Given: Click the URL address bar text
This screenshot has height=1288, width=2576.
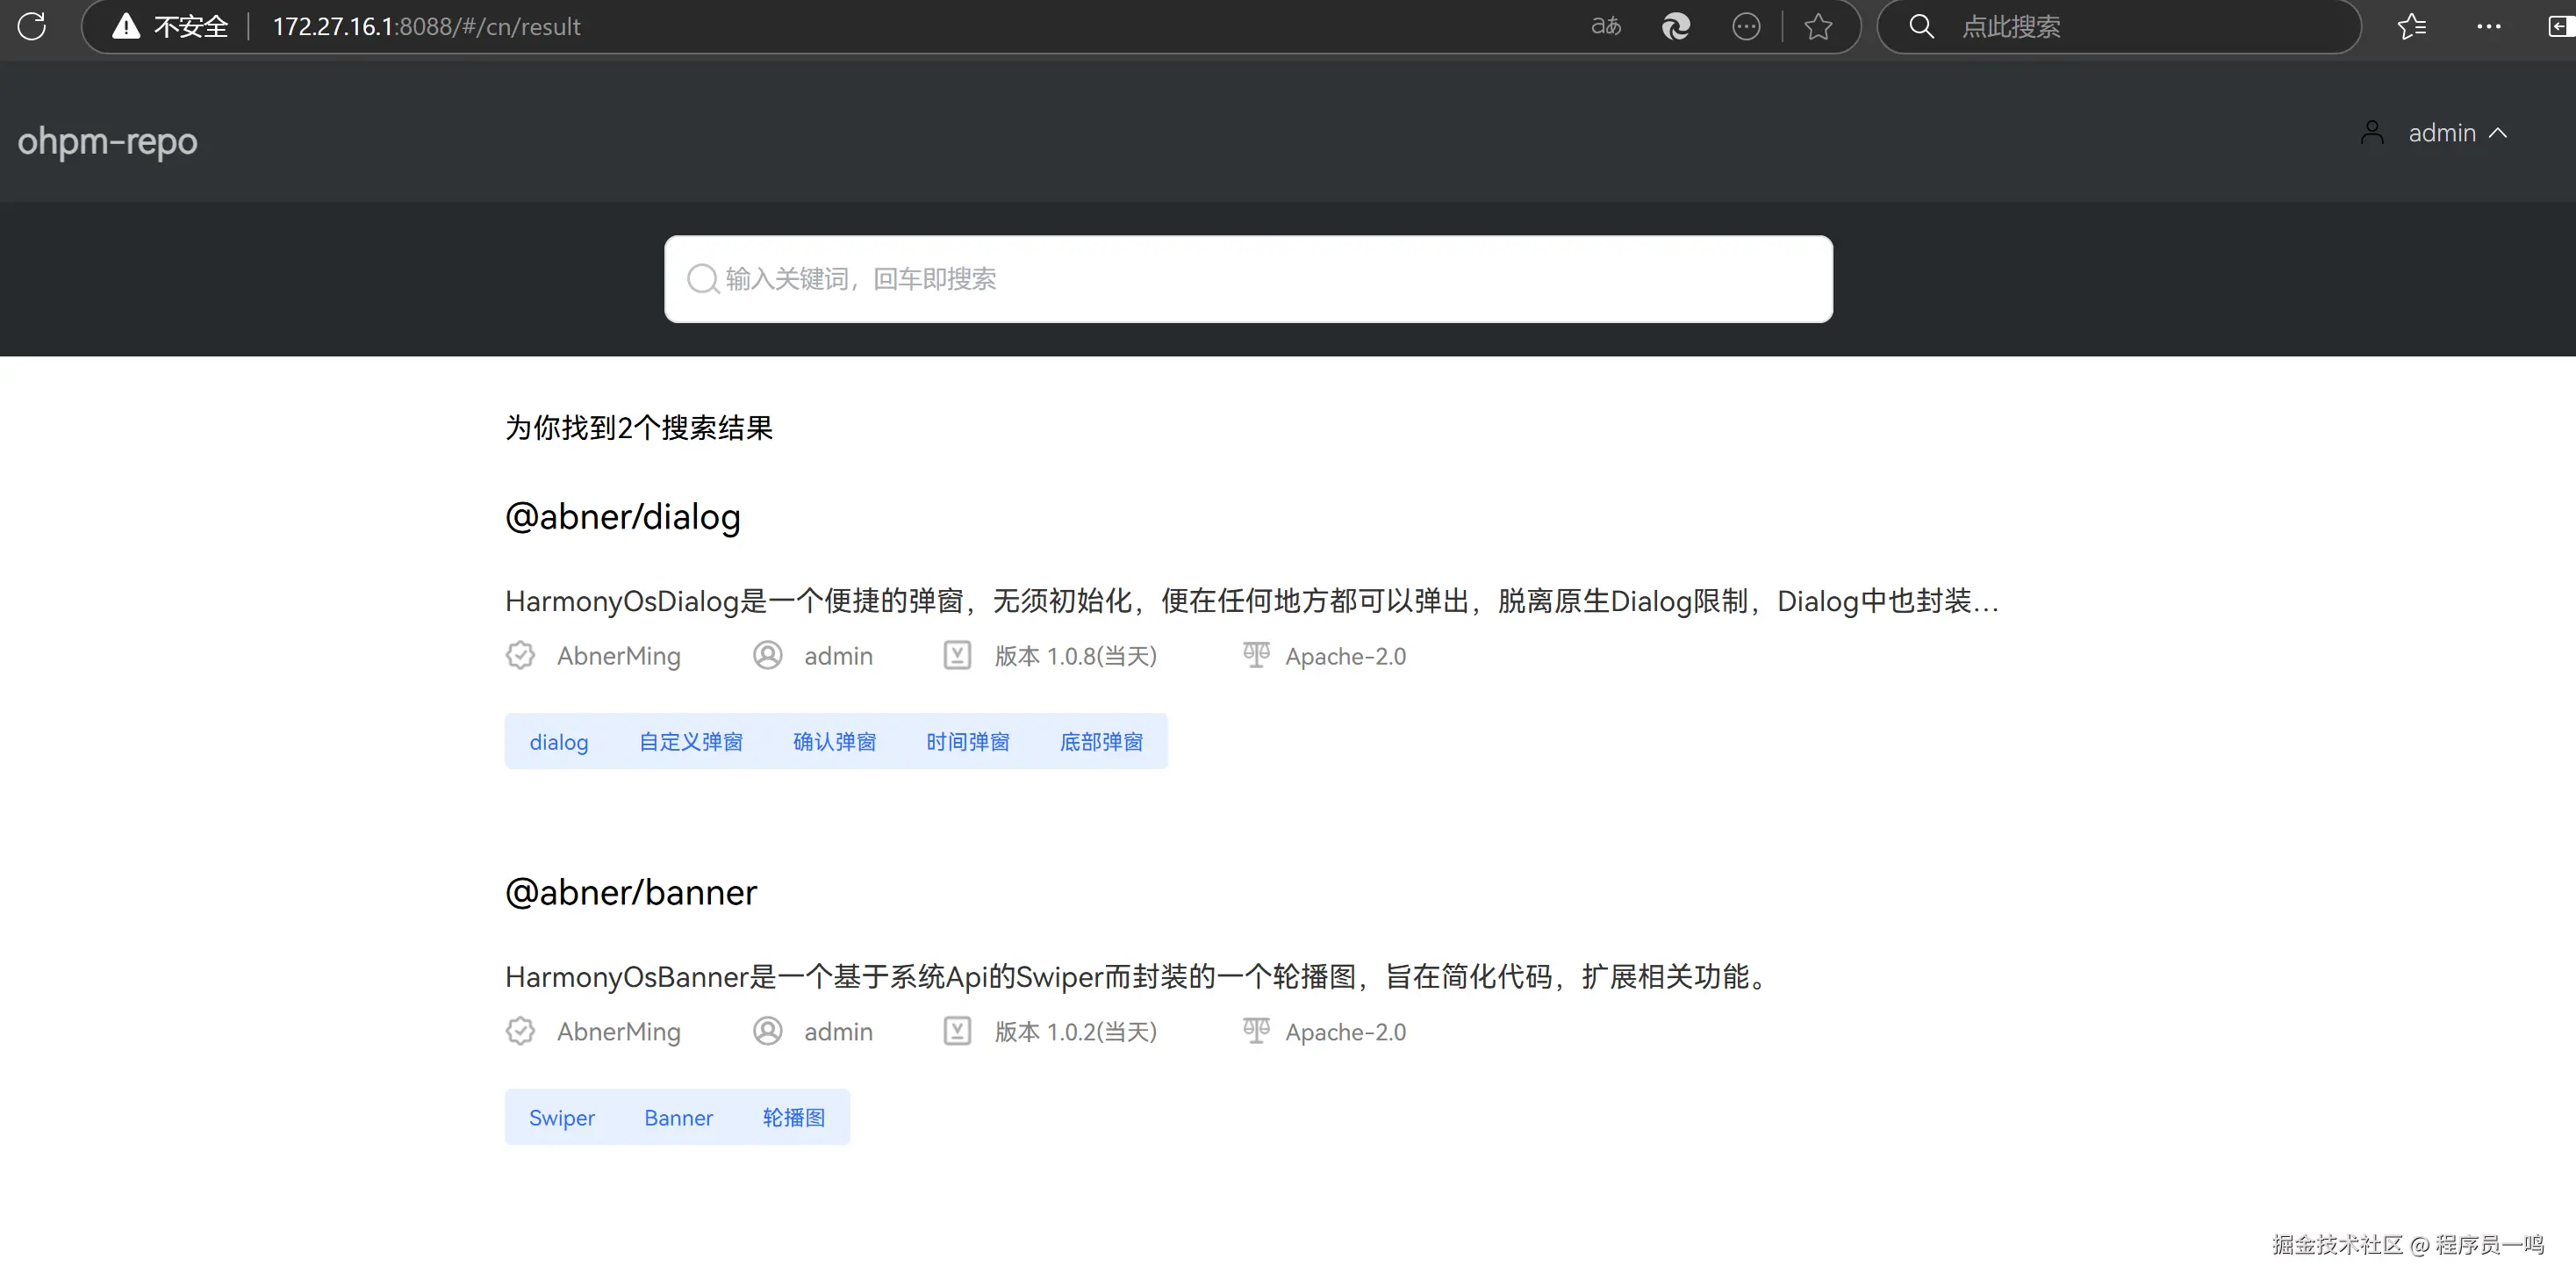Looking at the screenshot, I should pos(426,26).
